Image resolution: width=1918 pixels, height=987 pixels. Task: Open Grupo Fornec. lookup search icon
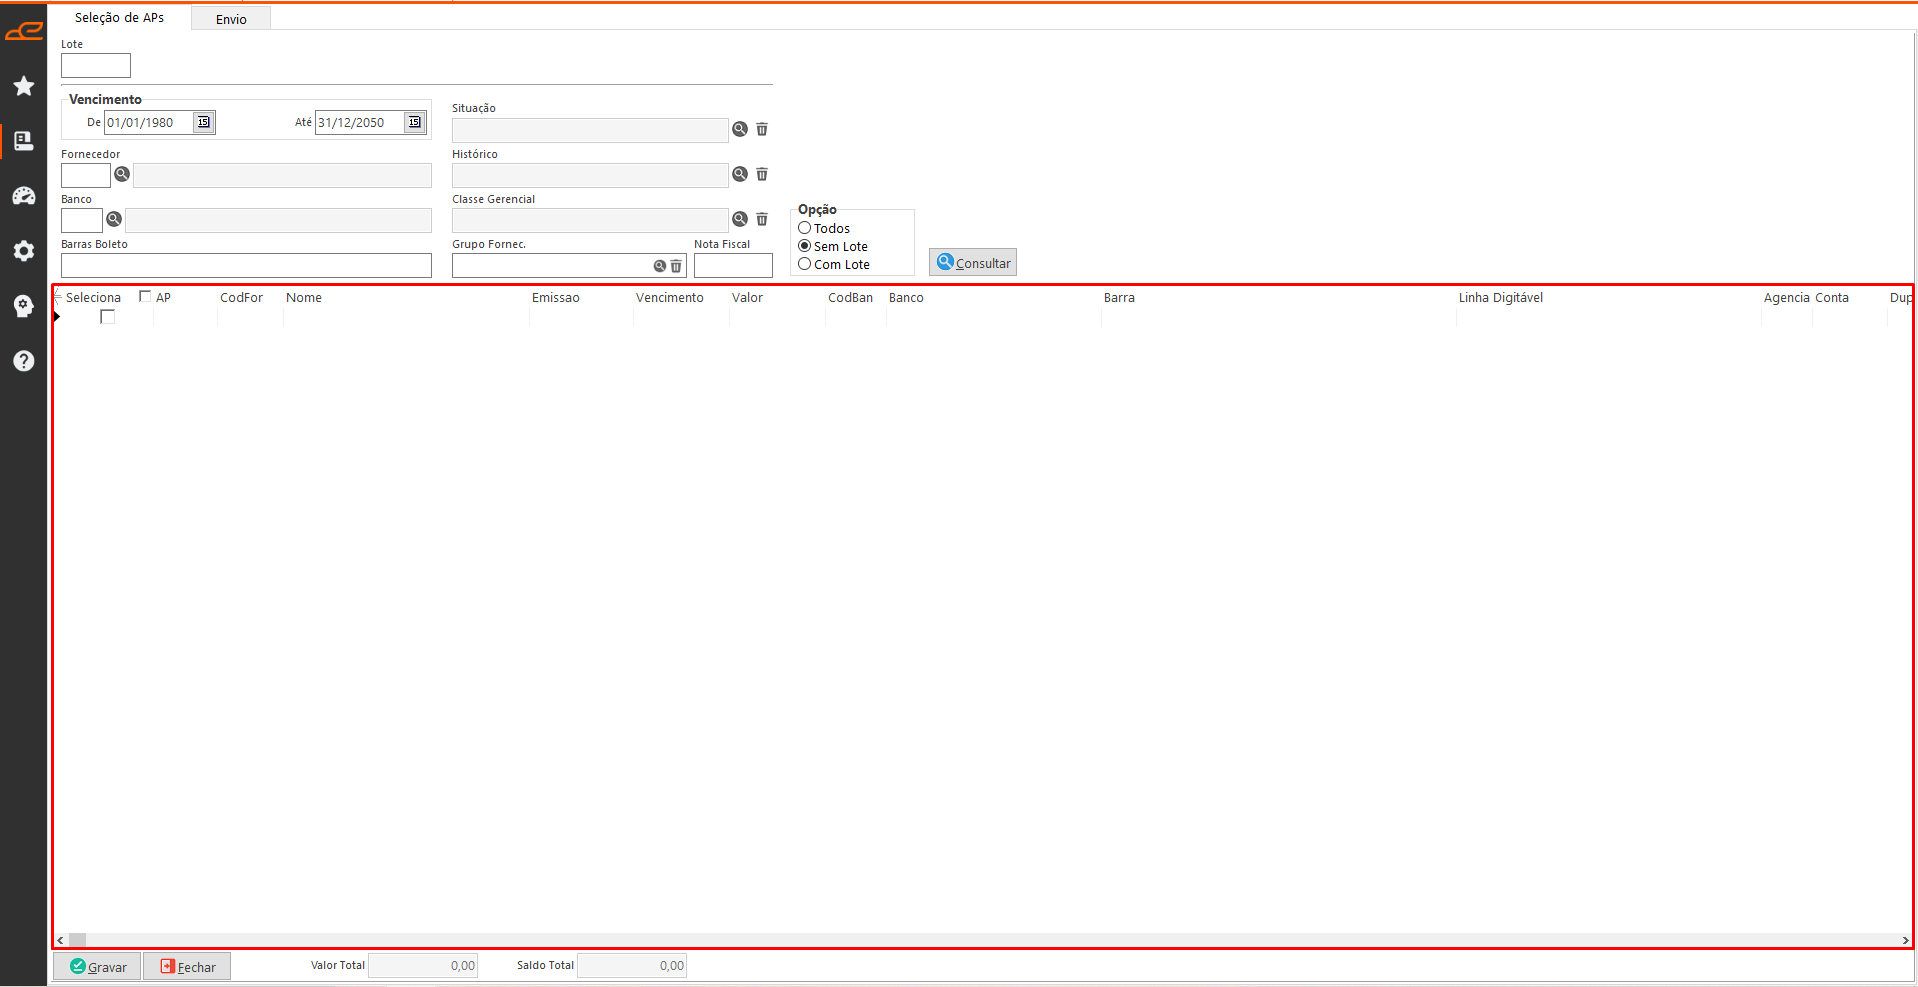660,266
